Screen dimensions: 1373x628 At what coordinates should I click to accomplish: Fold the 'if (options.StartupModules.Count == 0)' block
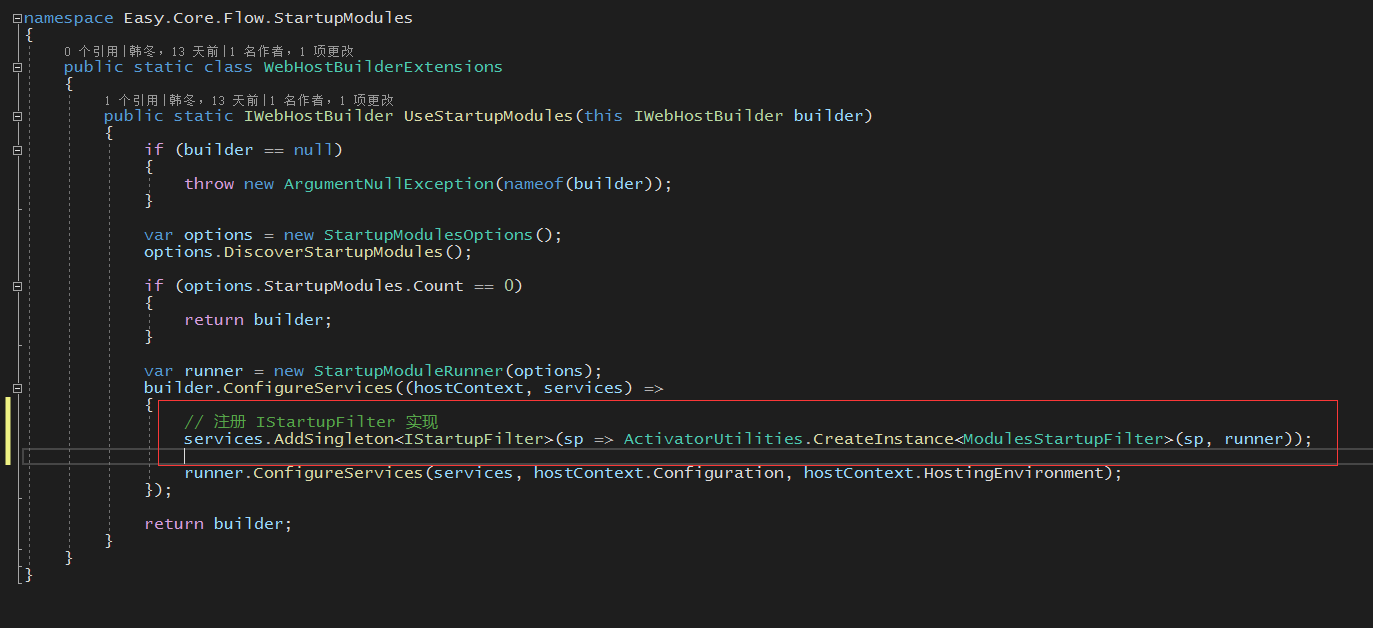pos(18,286)
